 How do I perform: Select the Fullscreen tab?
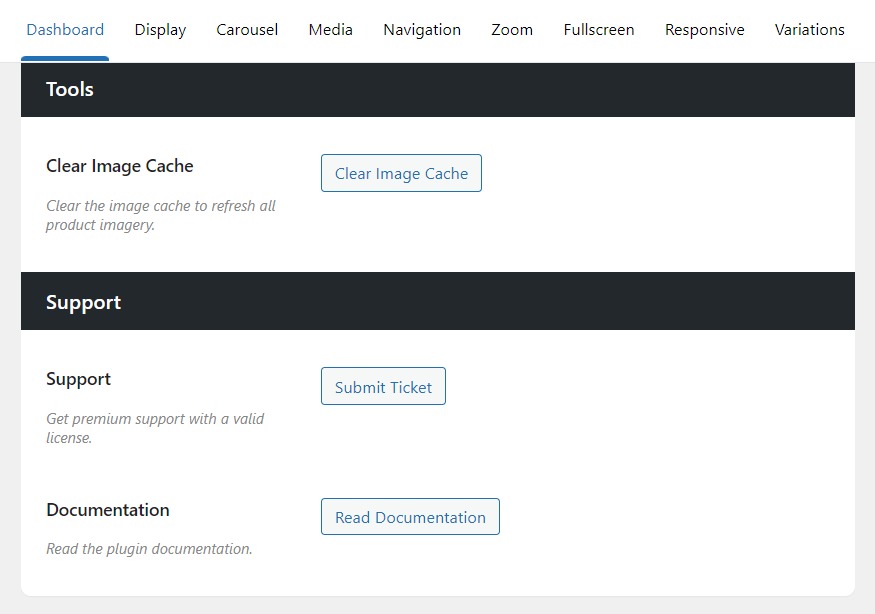[599, 30]
